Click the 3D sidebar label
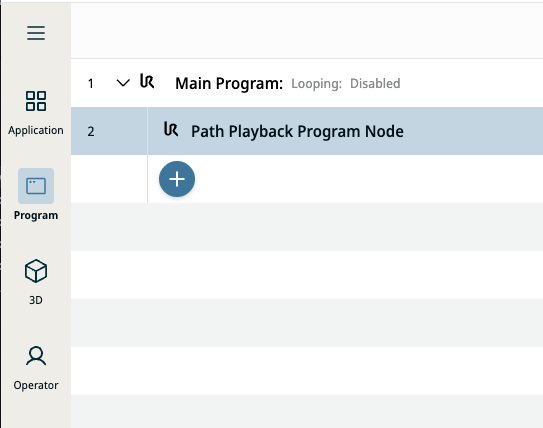The image size is (543, 428). click(x=36, y=300)
